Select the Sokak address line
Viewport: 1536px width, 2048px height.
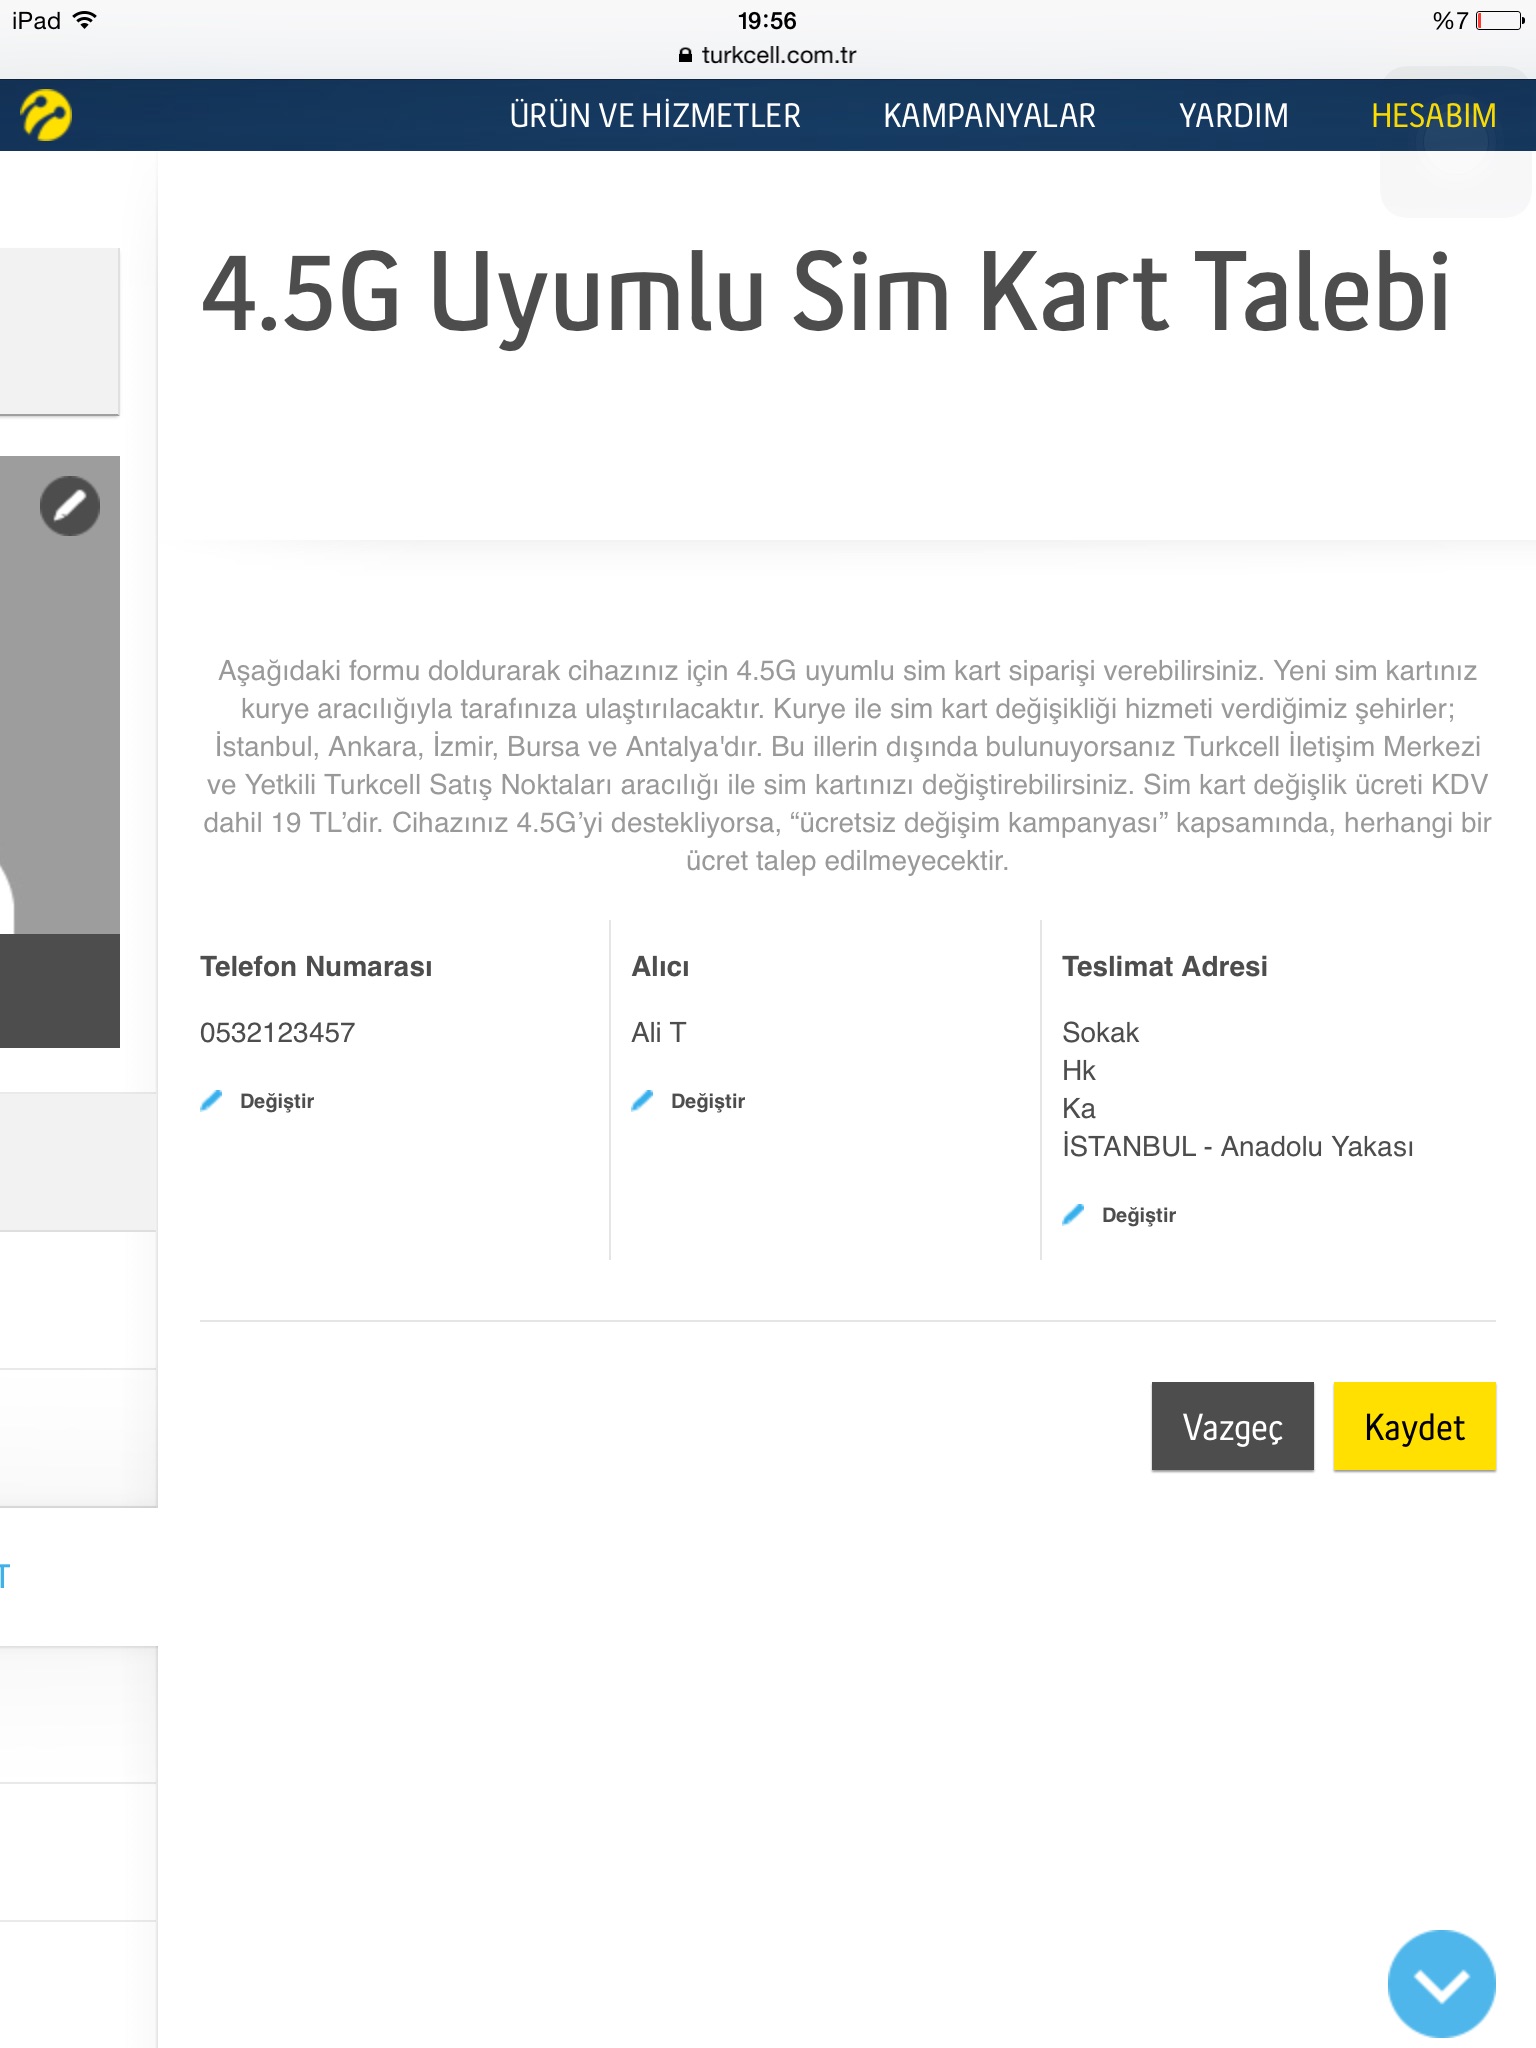(x=1100, y=1033)
